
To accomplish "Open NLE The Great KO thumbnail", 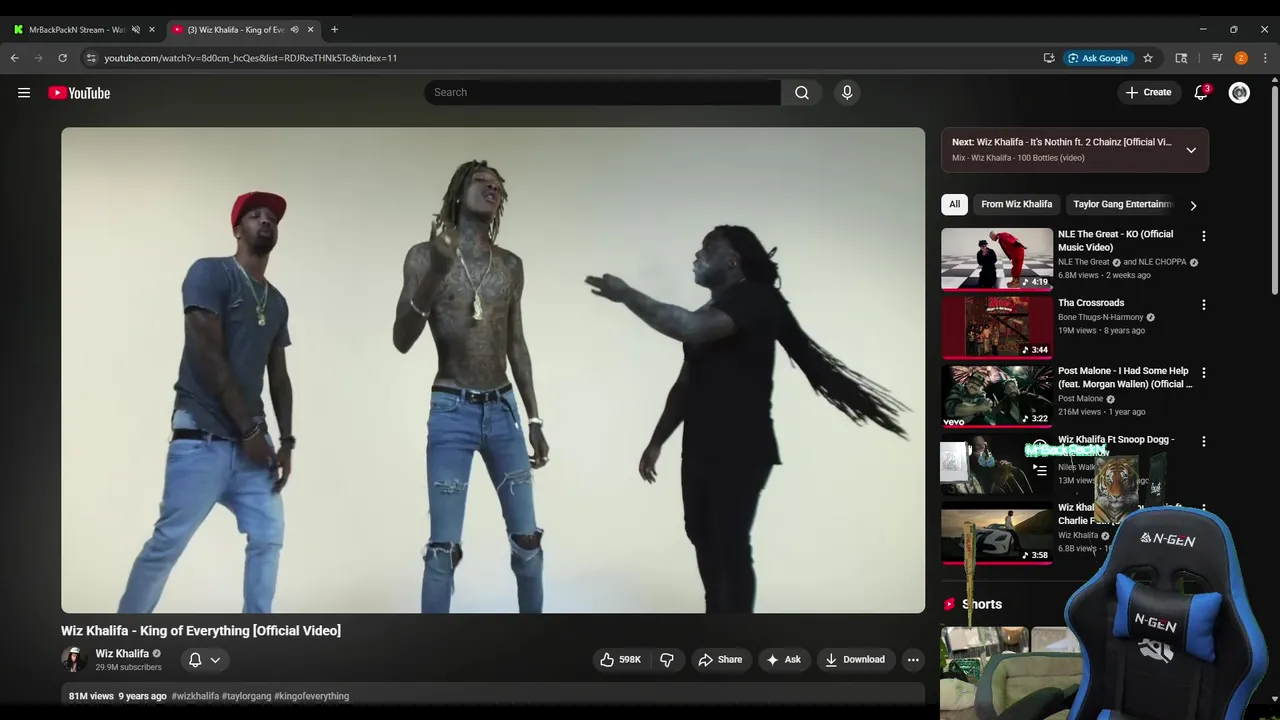I will tap(996, 259).
